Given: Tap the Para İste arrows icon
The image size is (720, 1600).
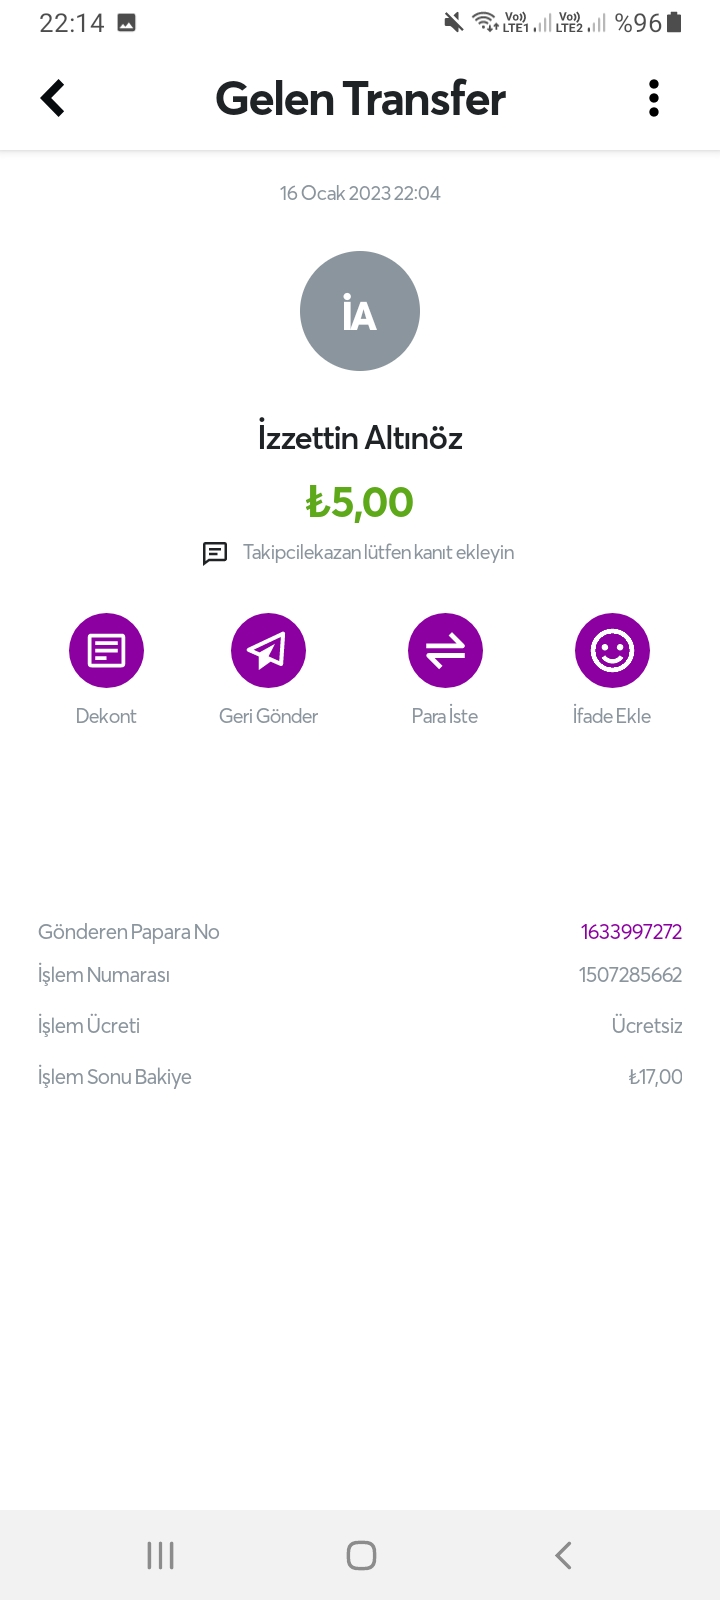Looking at the screenshot, I should 445,651.
